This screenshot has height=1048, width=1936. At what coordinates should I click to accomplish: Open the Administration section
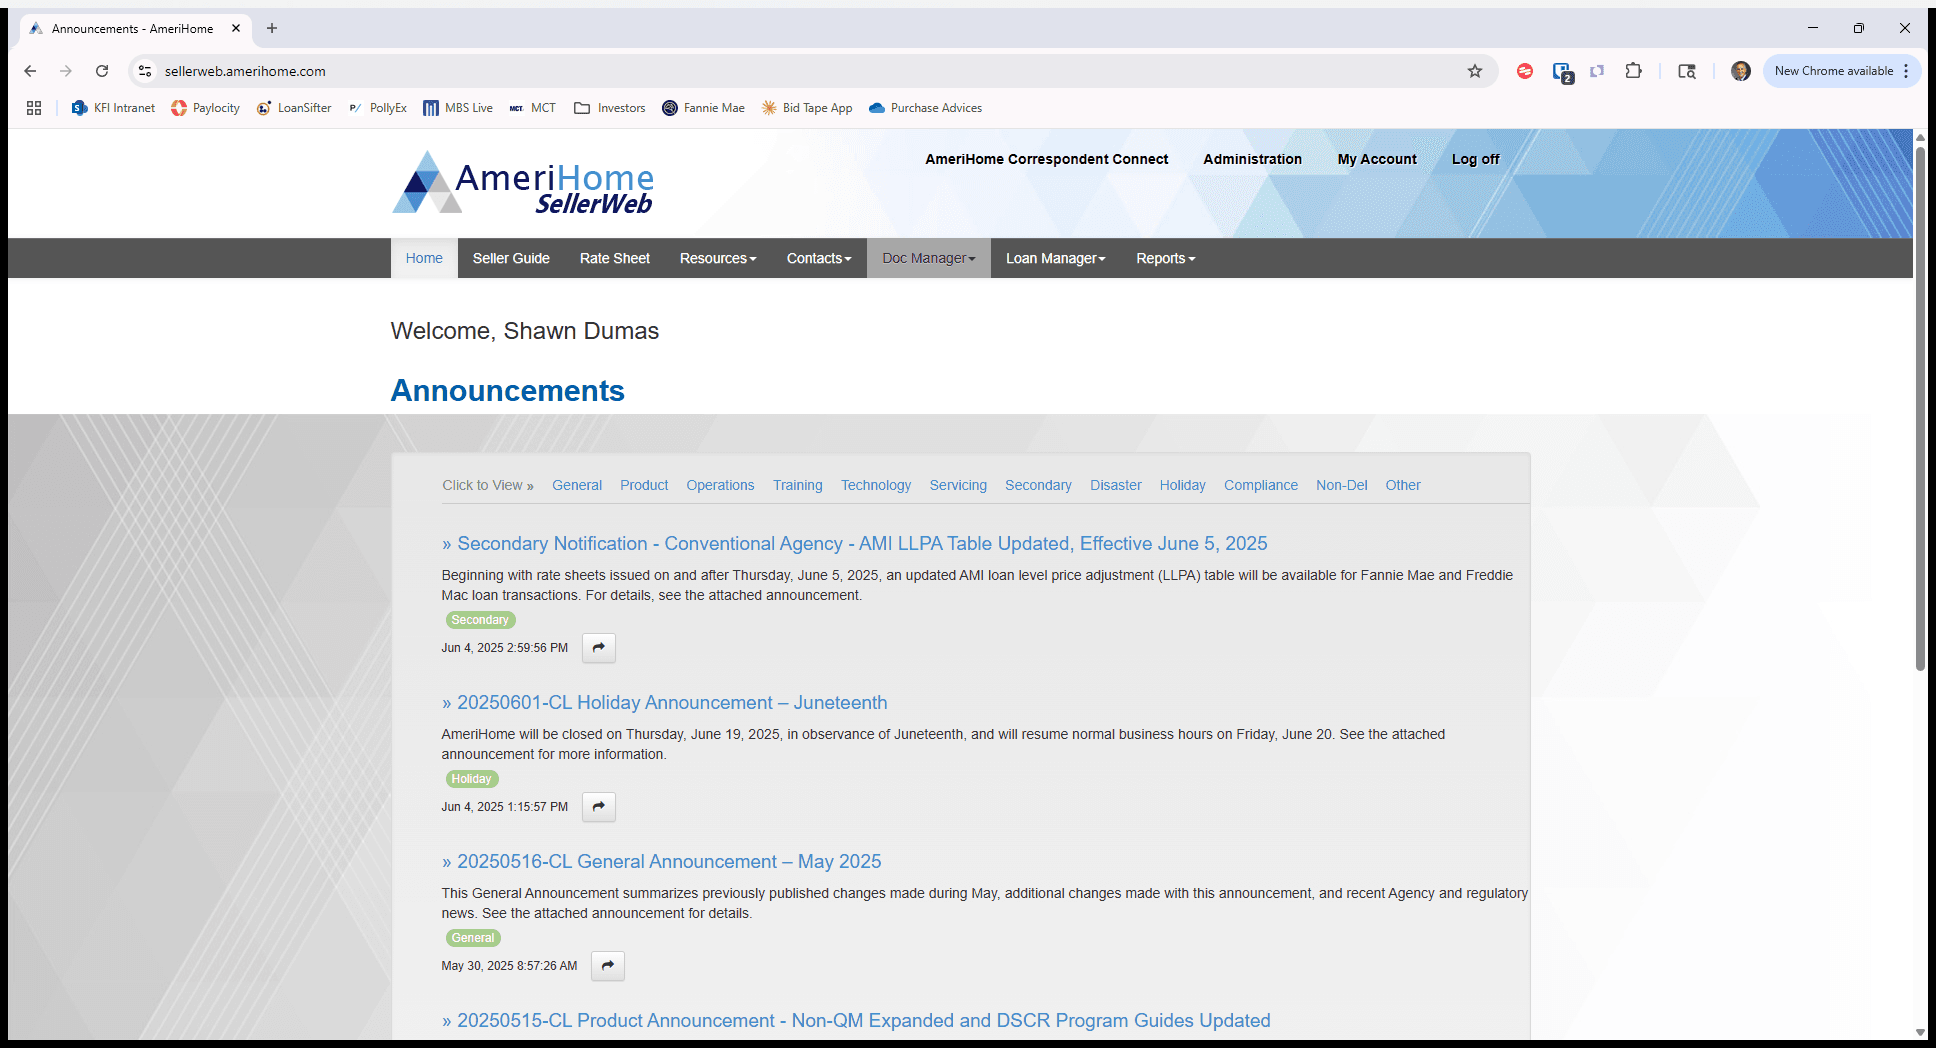click(x=1252, y=159)
